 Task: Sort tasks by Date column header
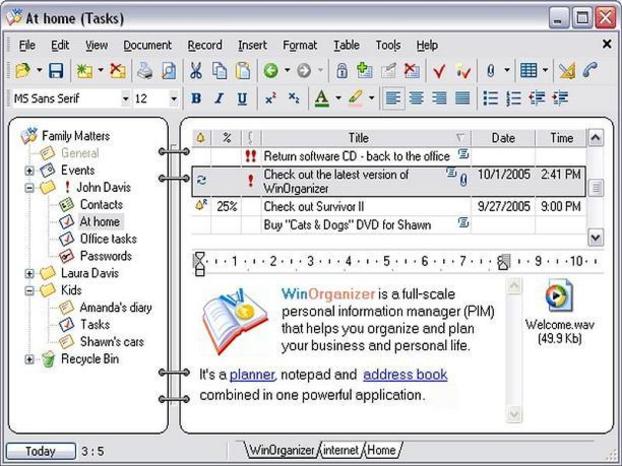503,138
